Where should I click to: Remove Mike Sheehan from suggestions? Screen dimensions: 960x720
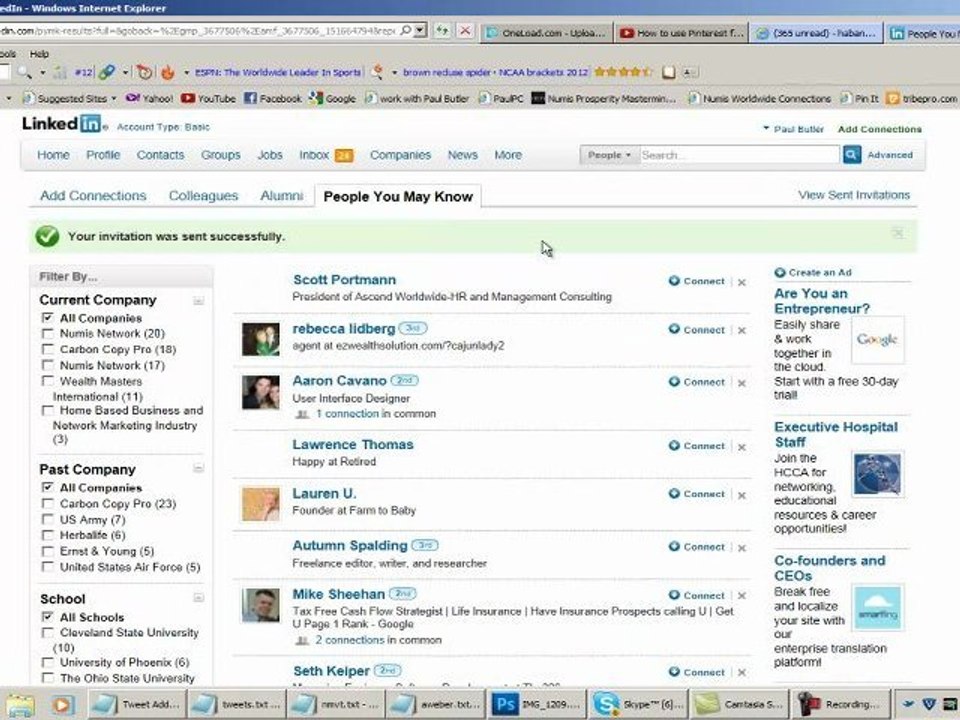(x=742, y=596)
